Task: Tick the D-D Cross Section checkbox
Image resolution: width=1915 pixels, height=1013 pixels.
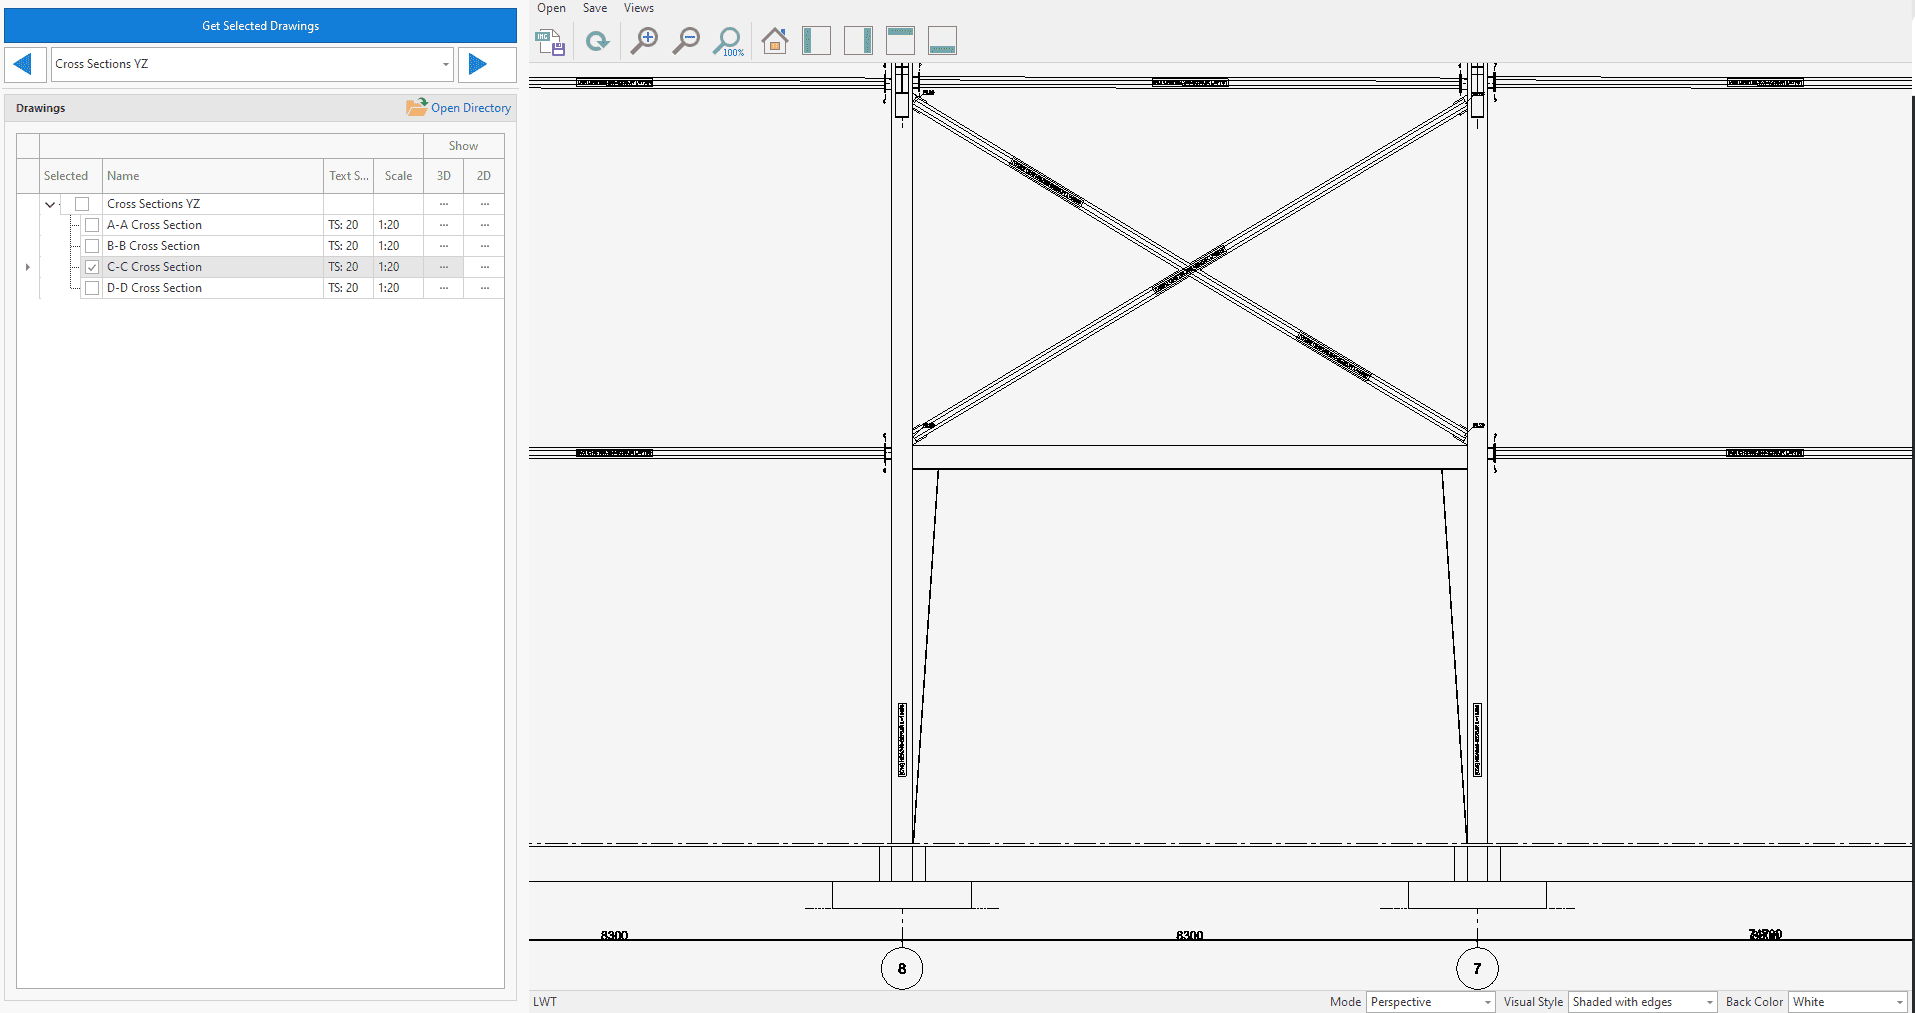Action: coord(92,288)
